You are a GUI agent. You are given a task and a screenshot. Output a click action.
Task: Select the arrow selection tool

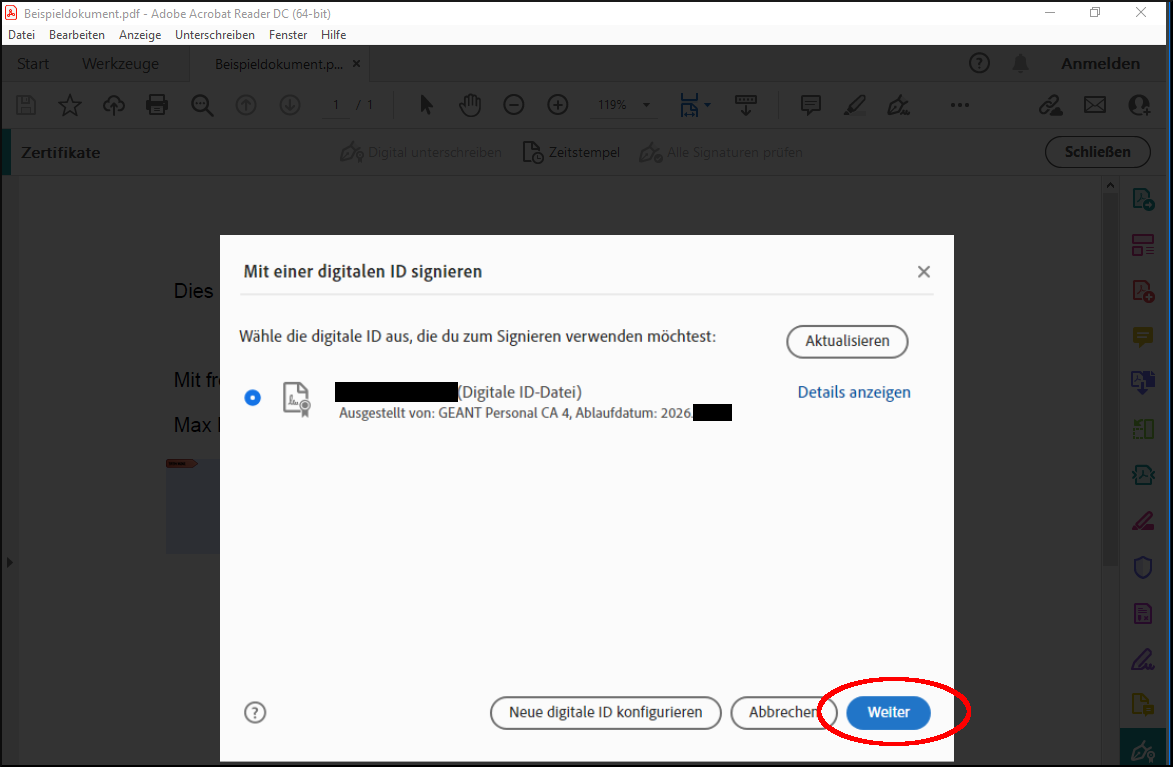coord(426,105)
